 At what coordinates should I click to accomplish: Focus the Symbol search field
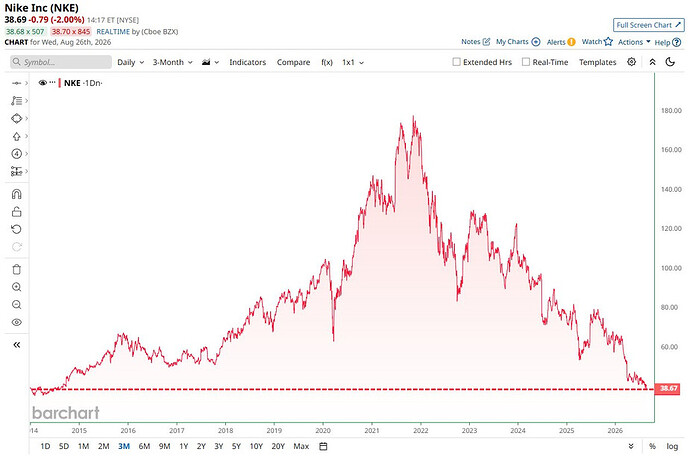pos(61,62)
